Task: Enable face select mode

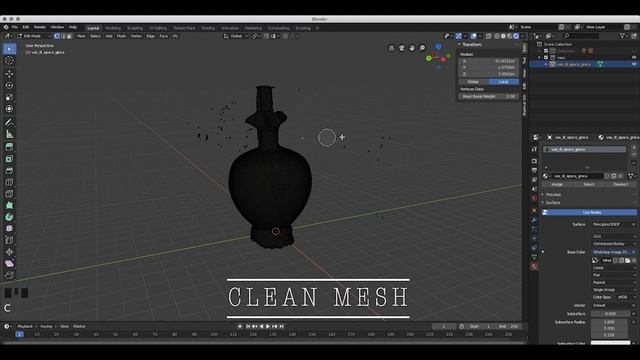Action: pos(69,36)
